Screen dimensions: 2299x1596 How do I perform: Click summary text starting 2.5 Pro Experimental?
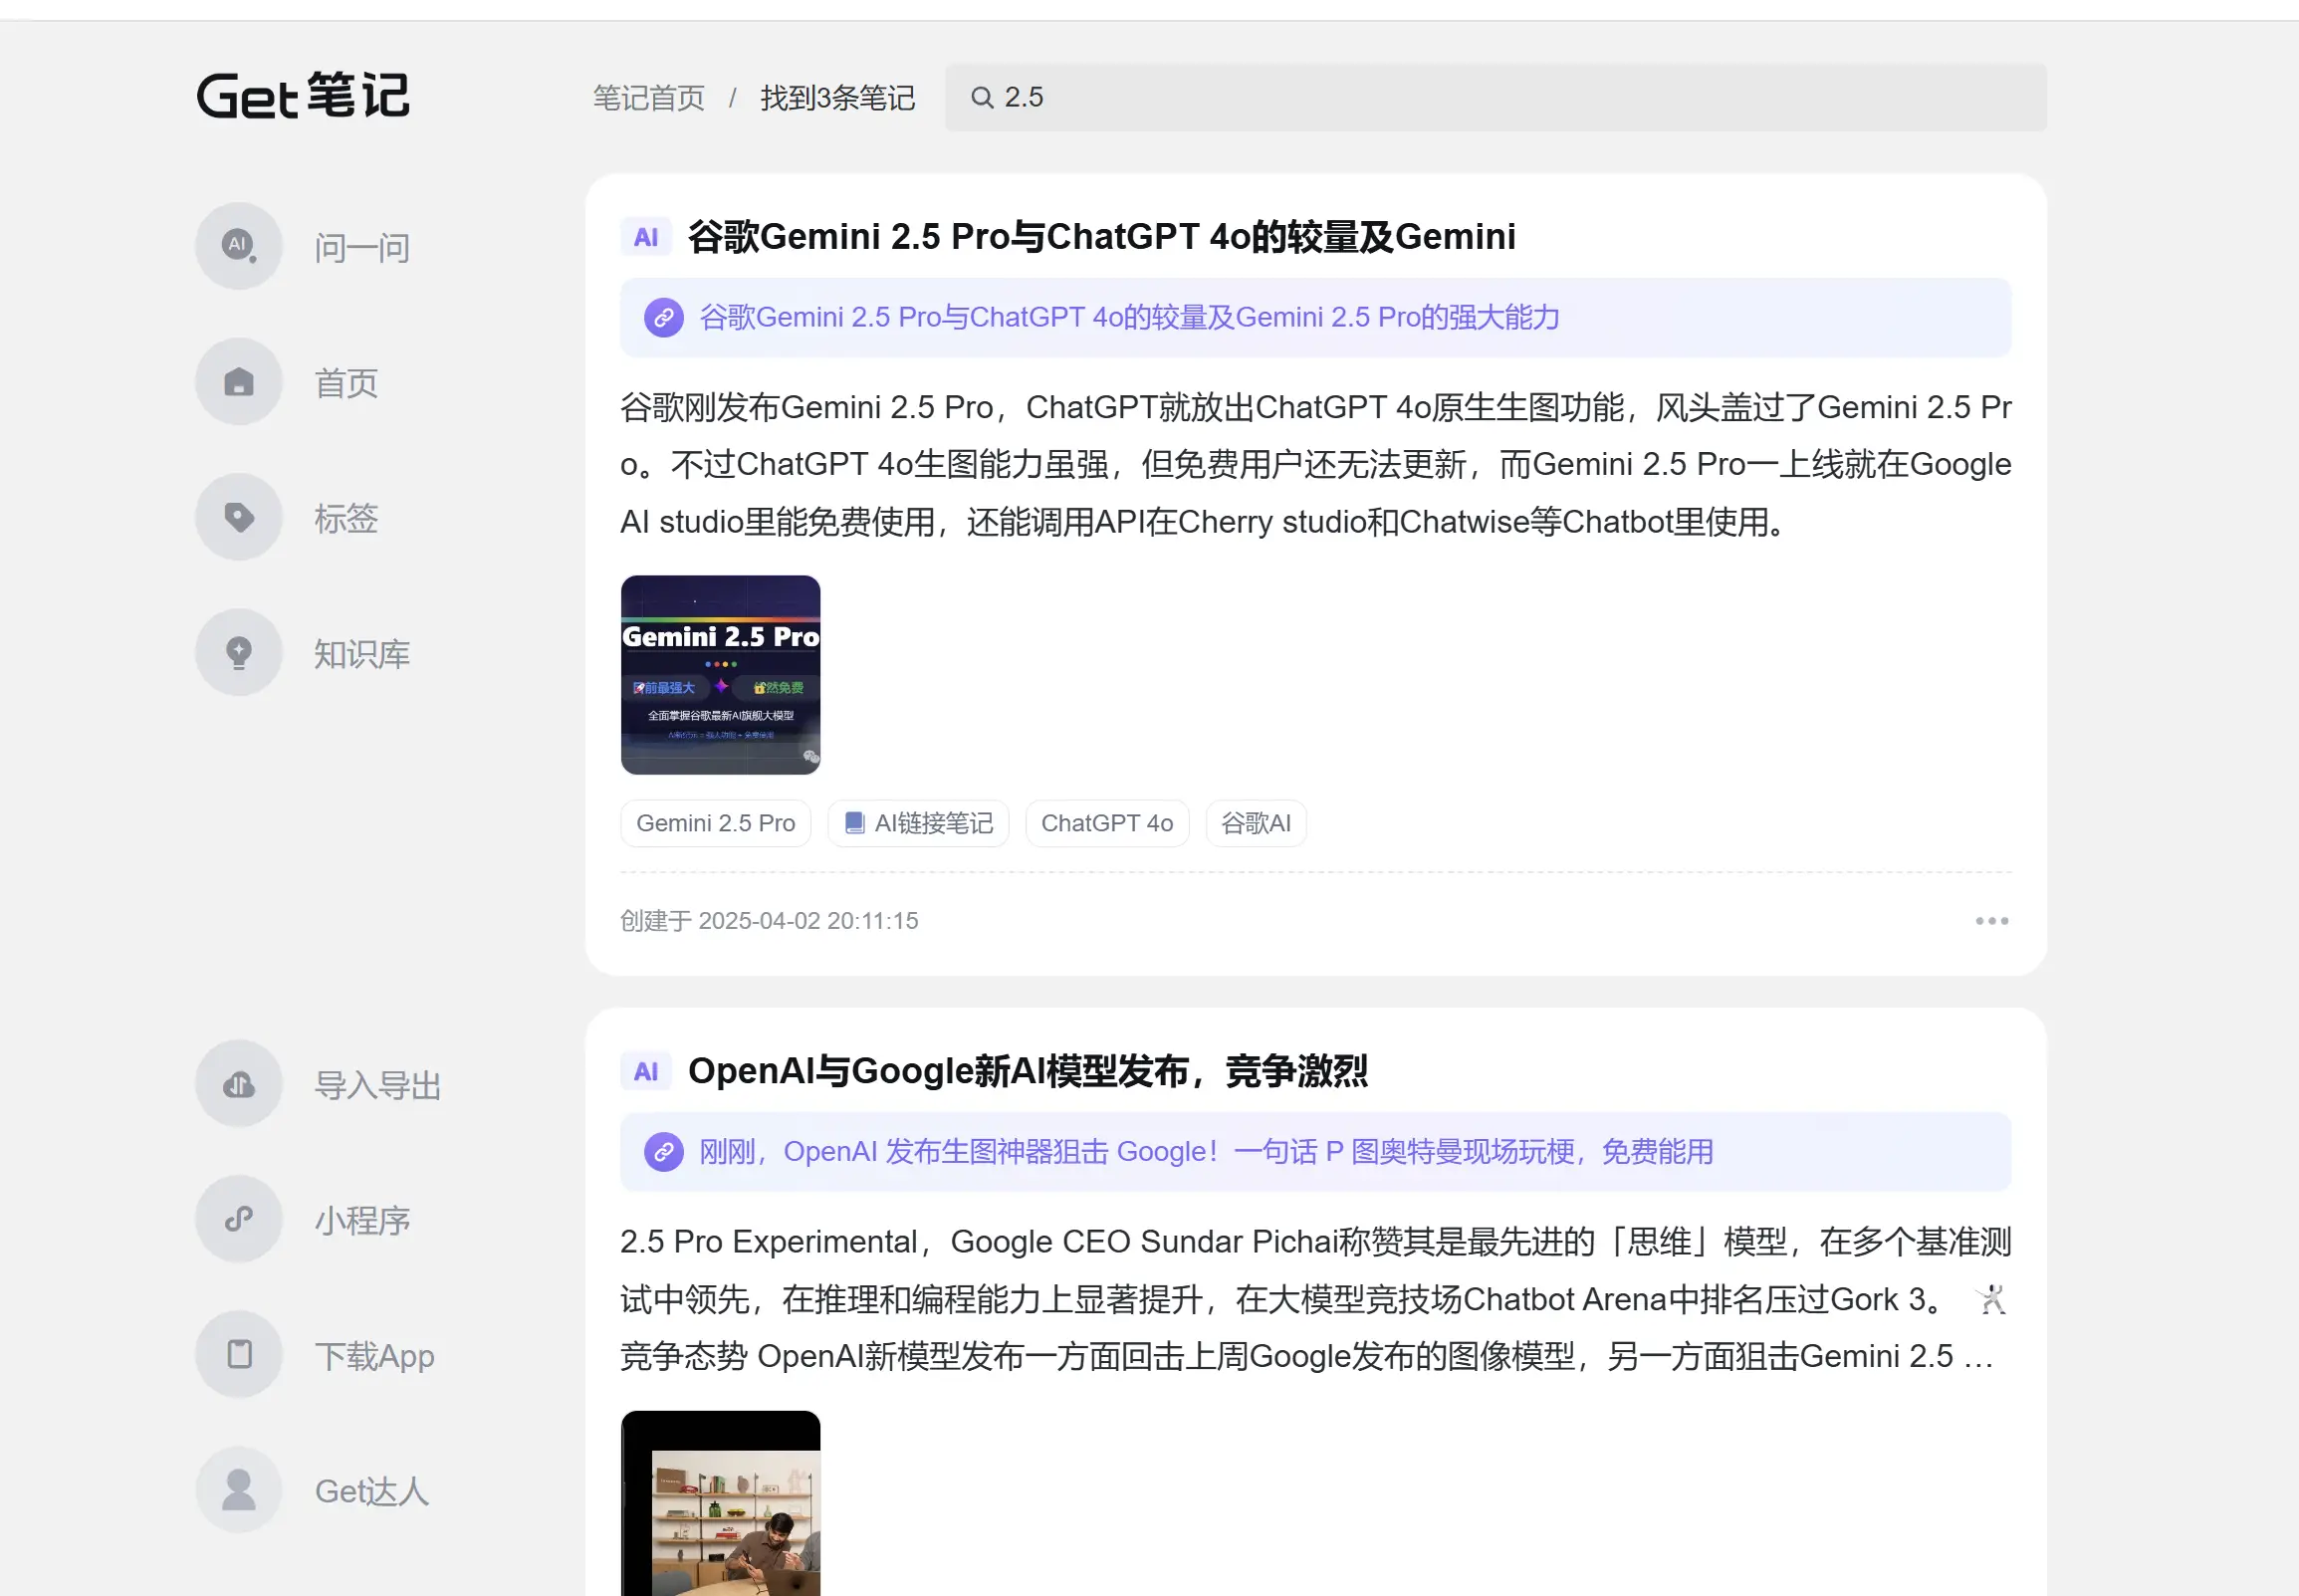(x=1316, y=1299)
